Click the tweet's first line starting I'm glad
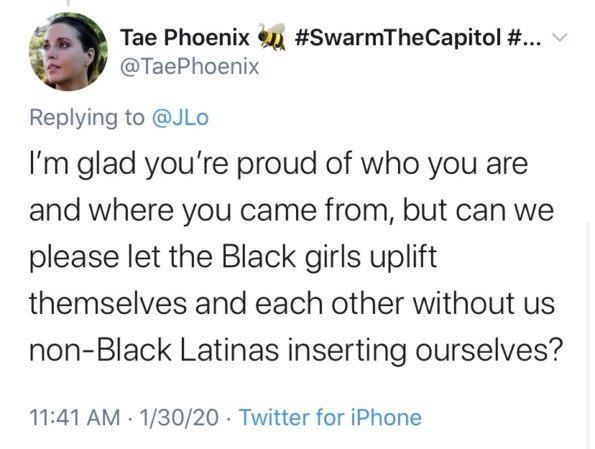595x449 pixels. [279, 165]
